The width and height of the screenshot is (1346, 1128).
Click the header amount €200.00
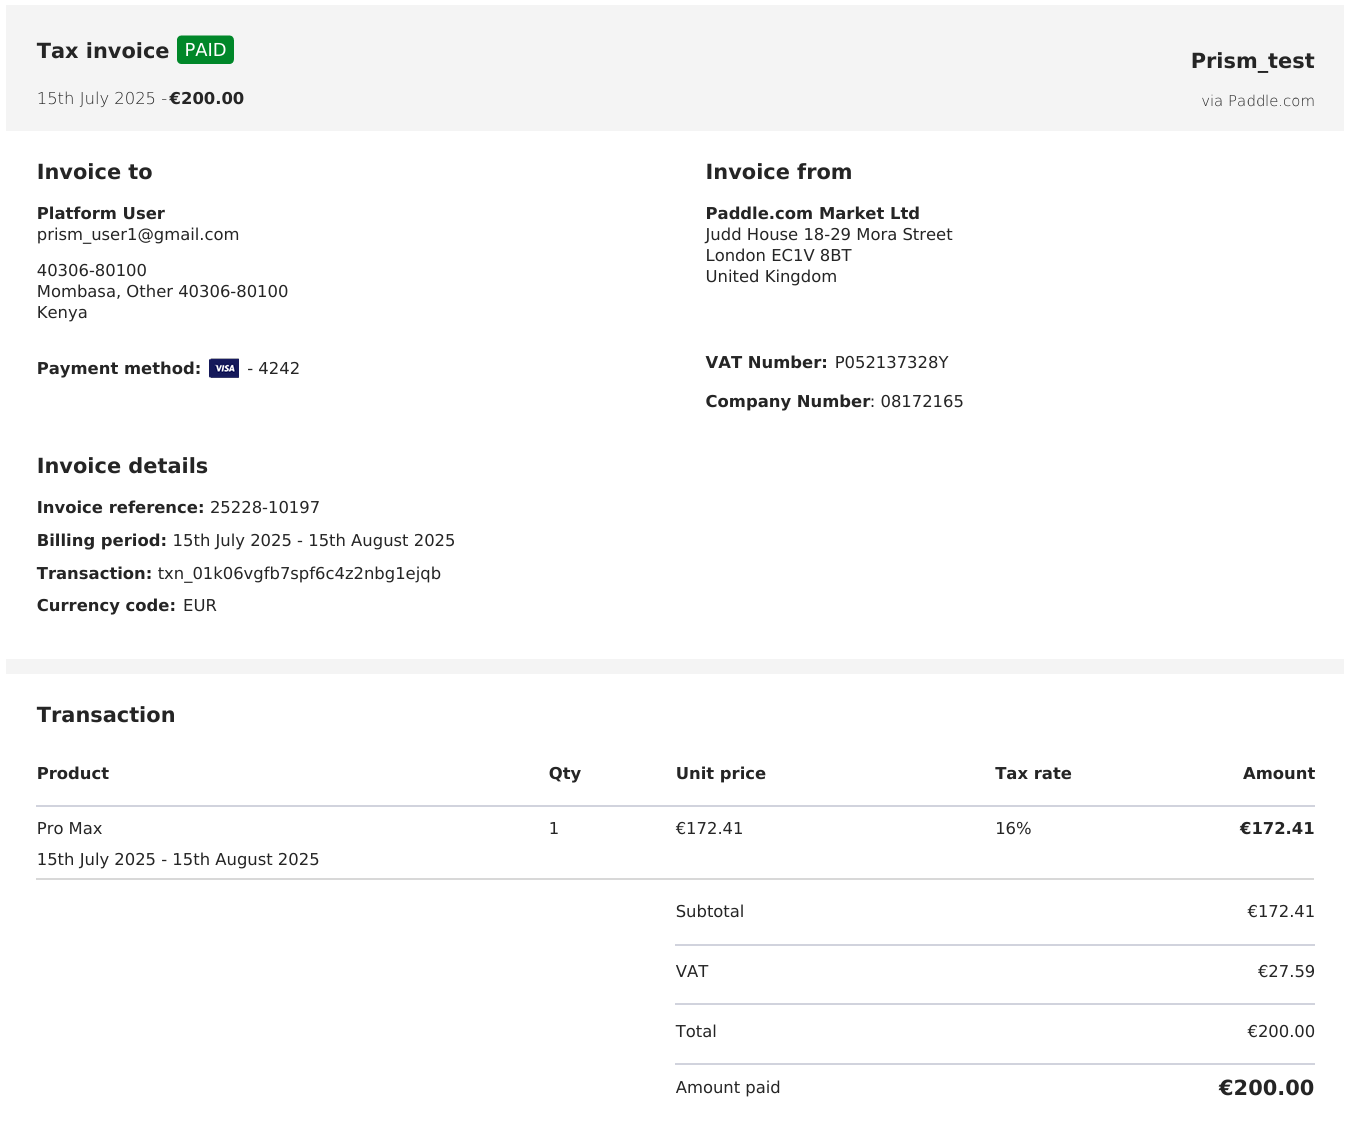click(207, 99)
